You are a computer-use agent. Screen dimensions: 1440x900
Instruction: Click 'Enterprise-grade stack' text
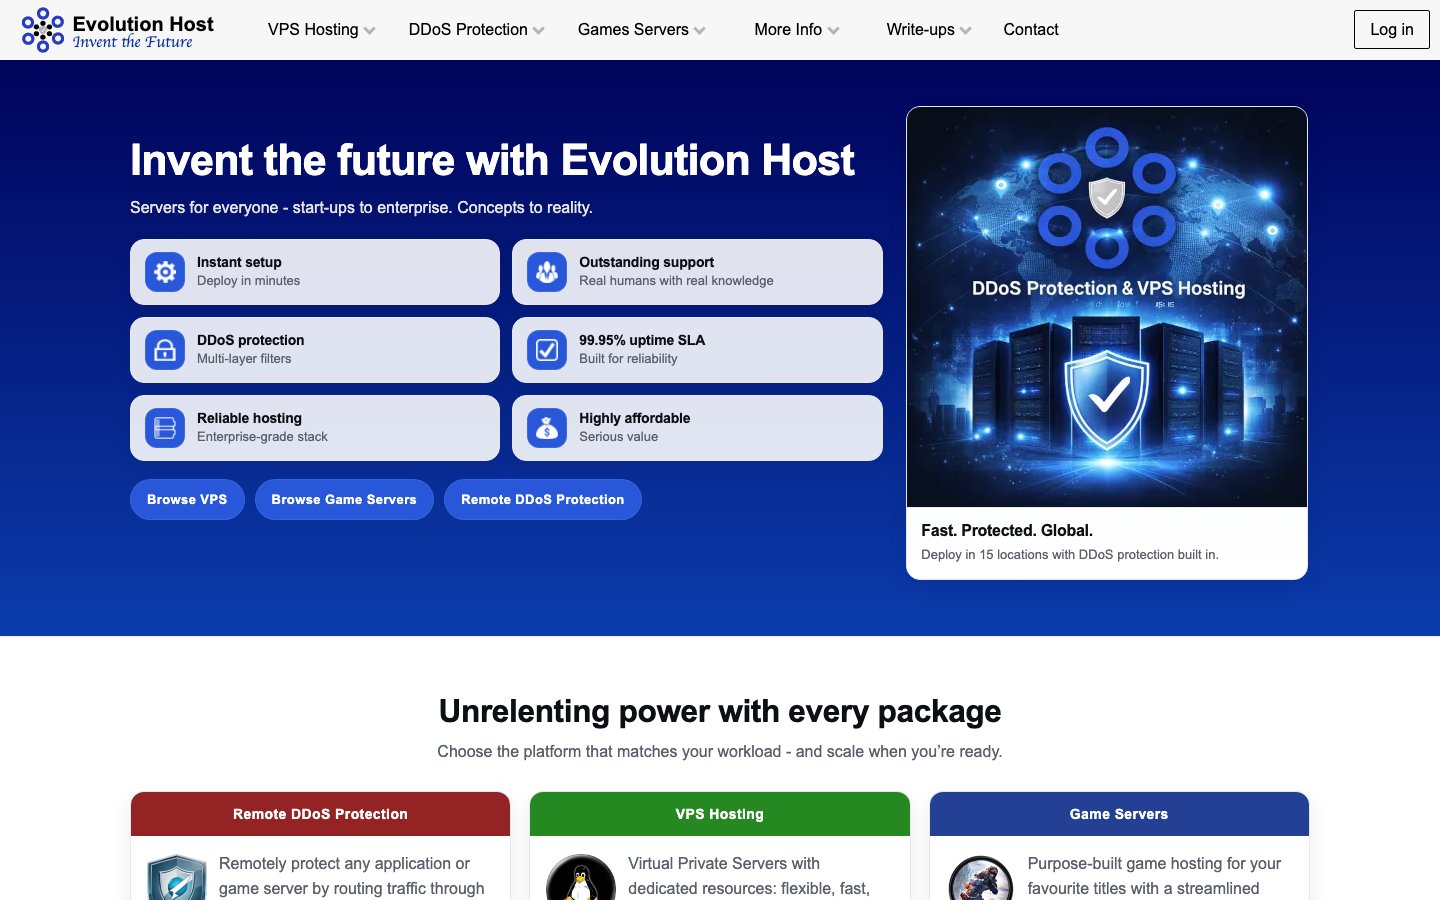262,437
